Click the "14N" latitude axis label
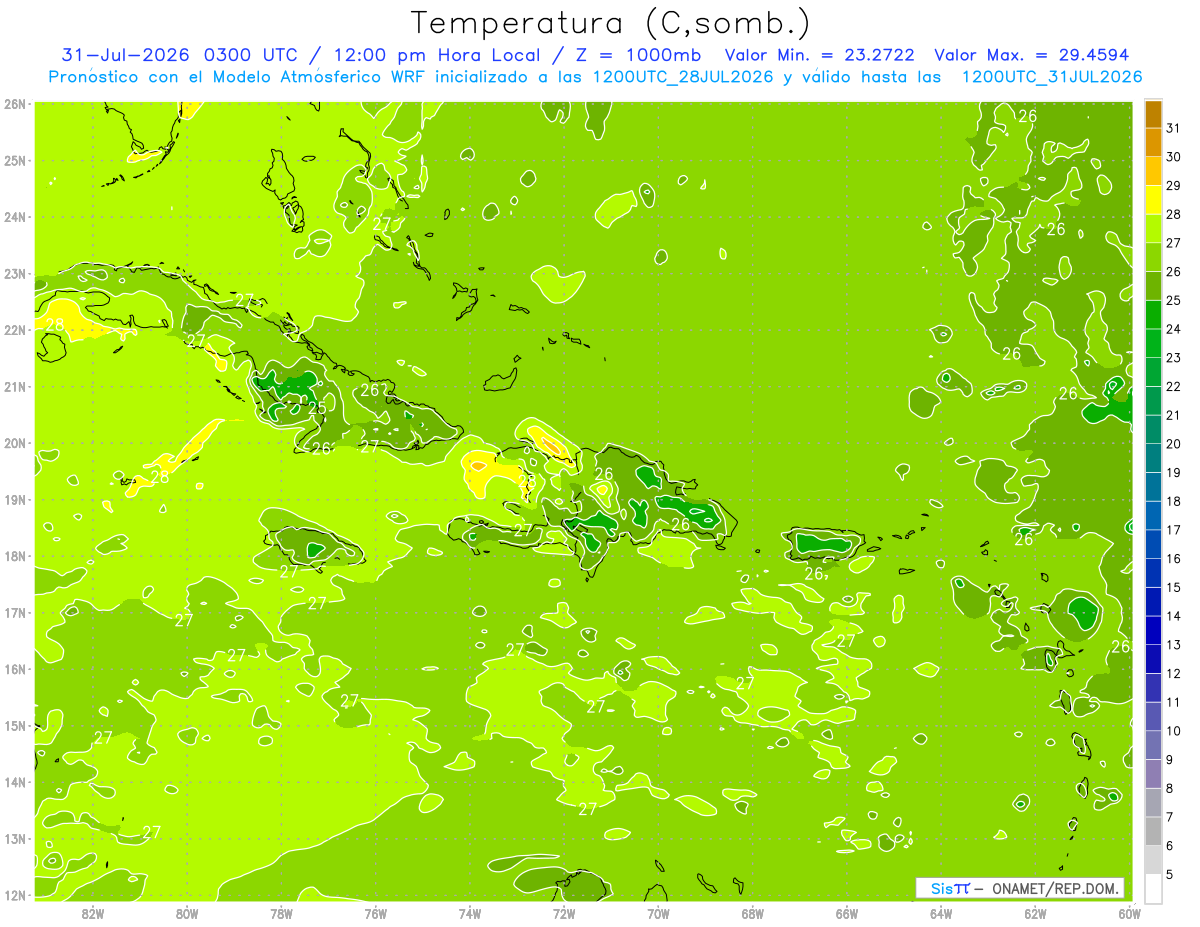Image resolution: width=1200 pixels, height=927 pixels. click(x=15, y=782)
